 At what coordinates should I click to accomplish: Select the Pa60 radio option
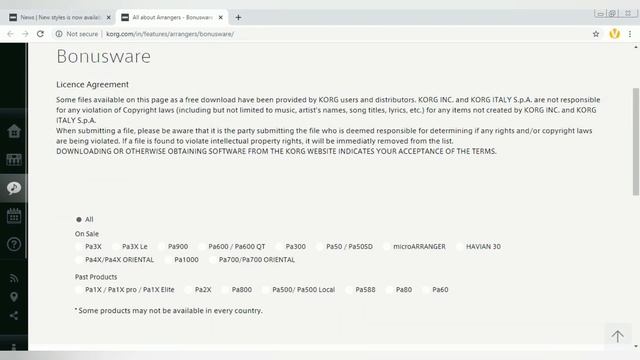(426, 290)
